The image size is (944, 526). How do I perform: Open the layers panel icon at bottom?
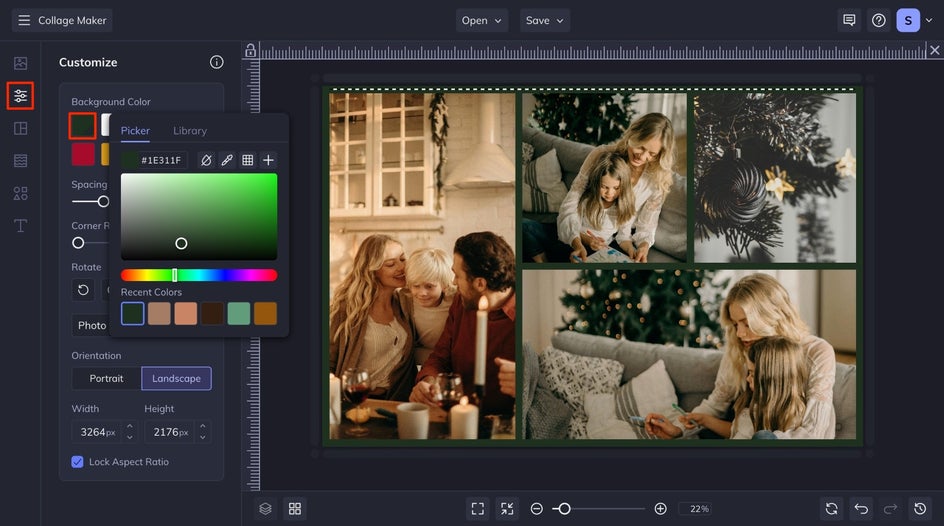266,509
